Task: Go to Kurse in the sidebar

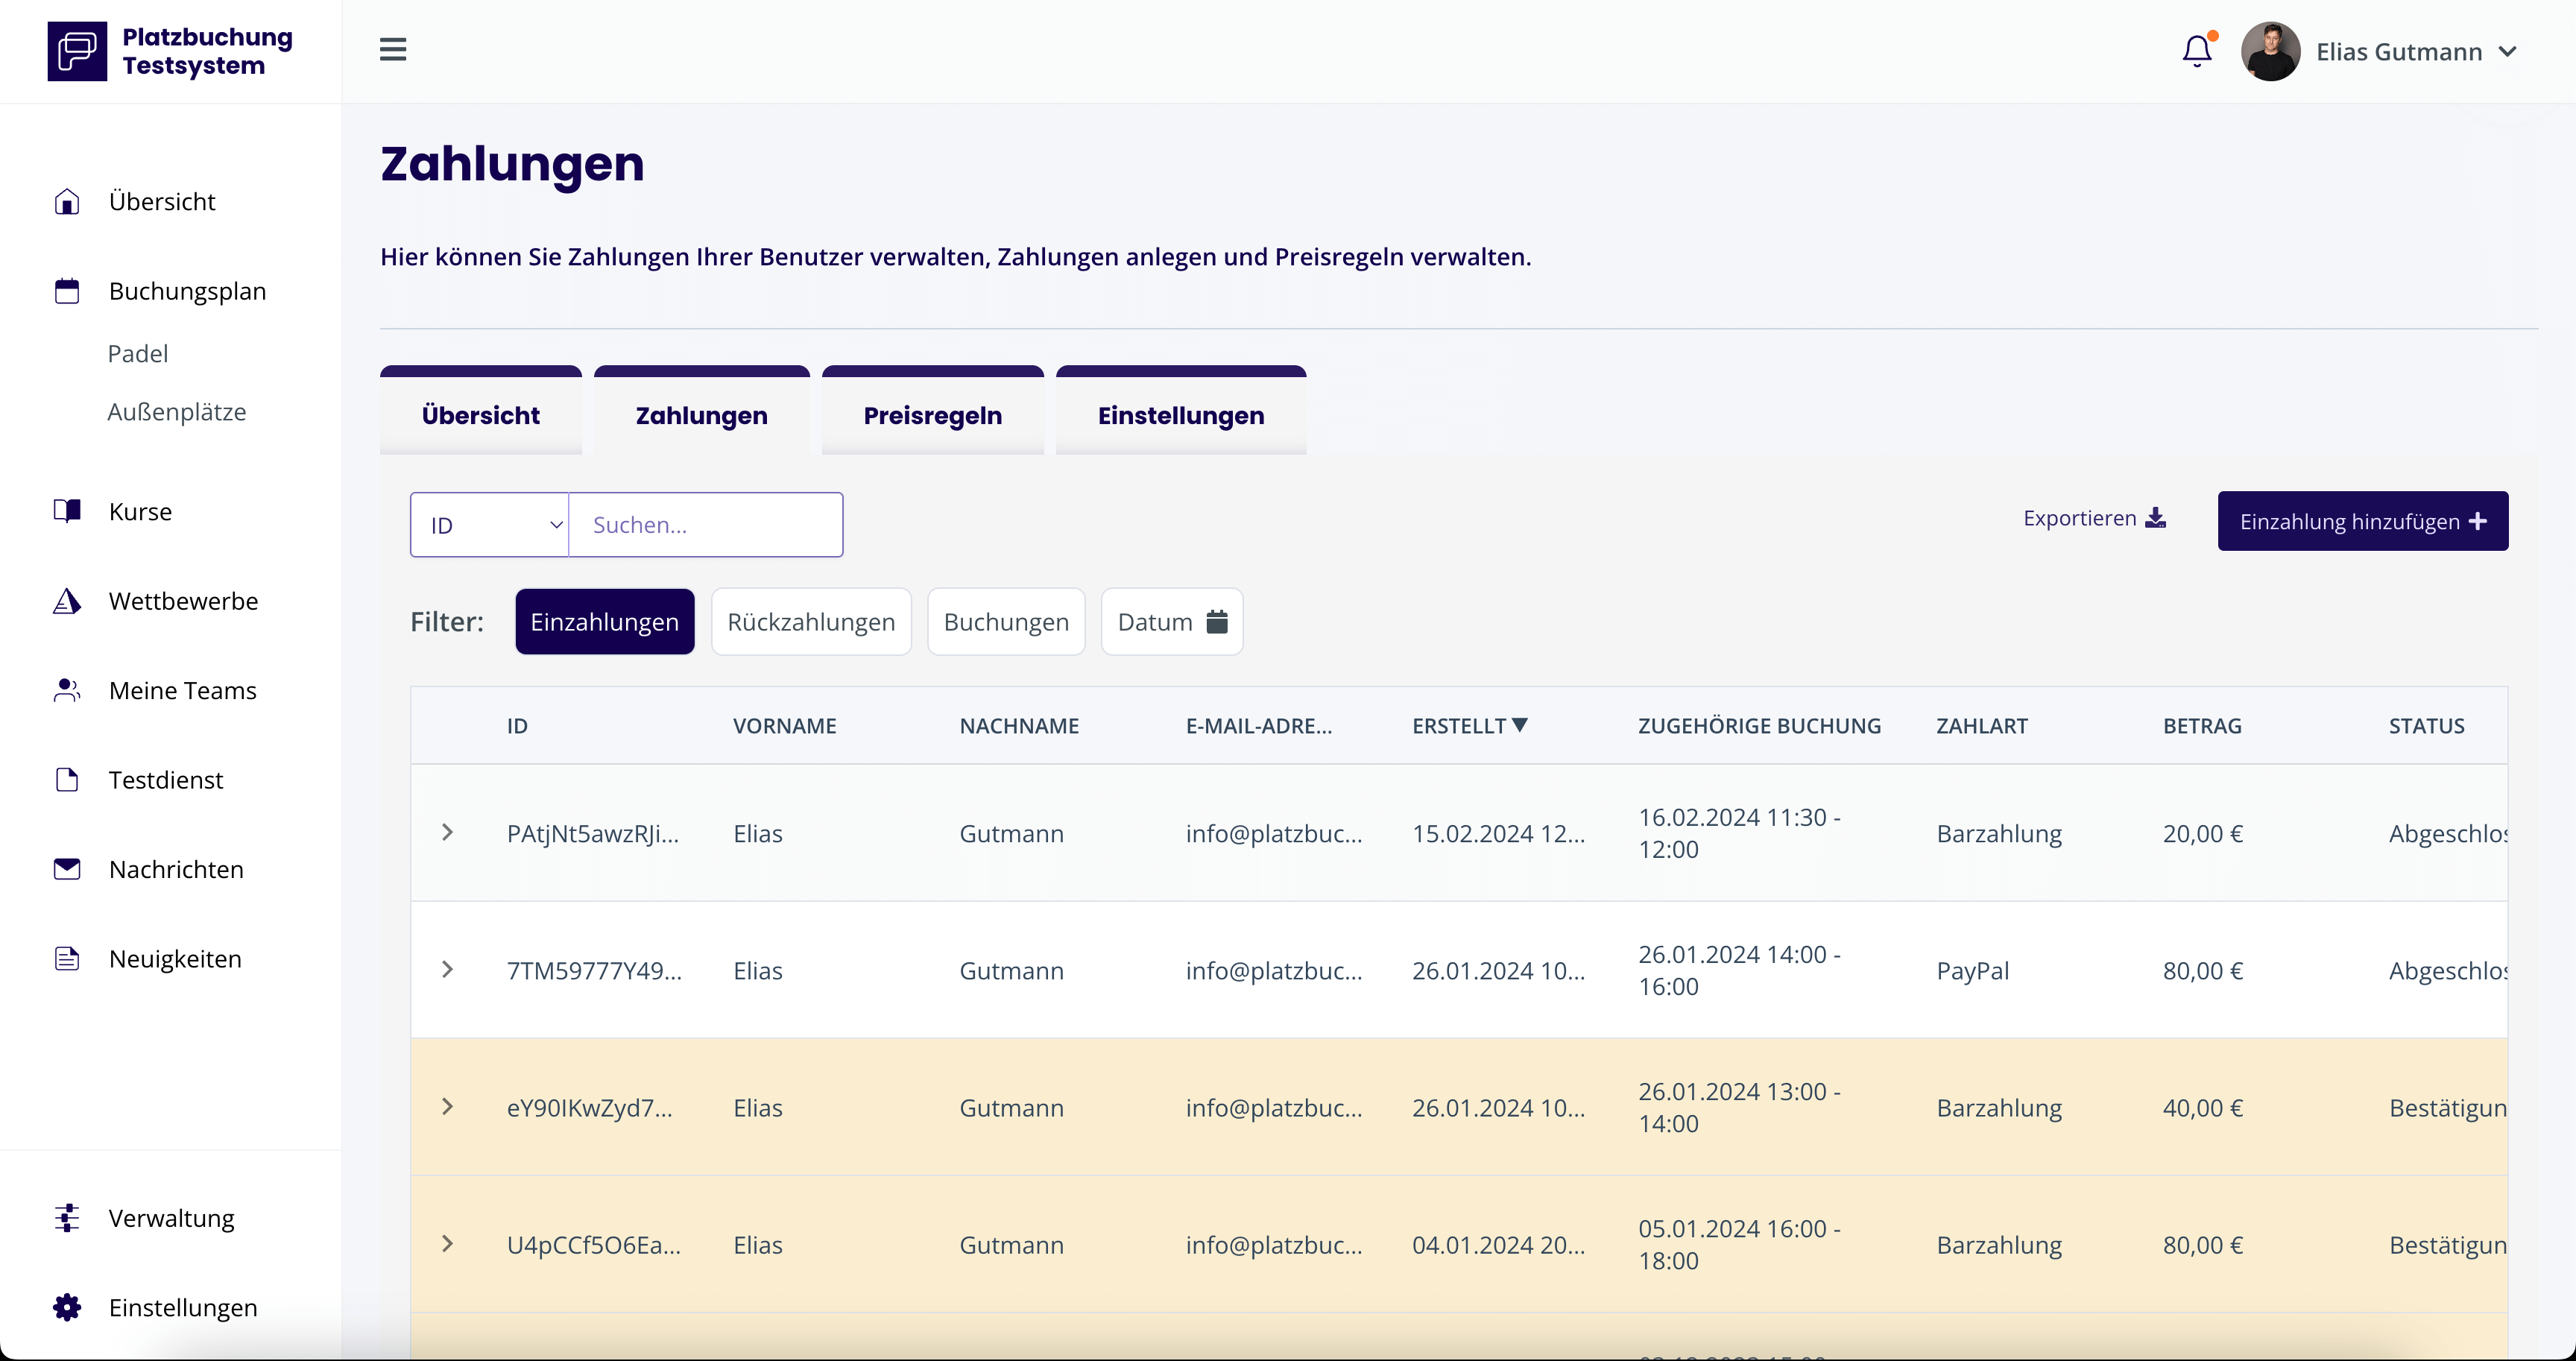Action: coord(141,511)
